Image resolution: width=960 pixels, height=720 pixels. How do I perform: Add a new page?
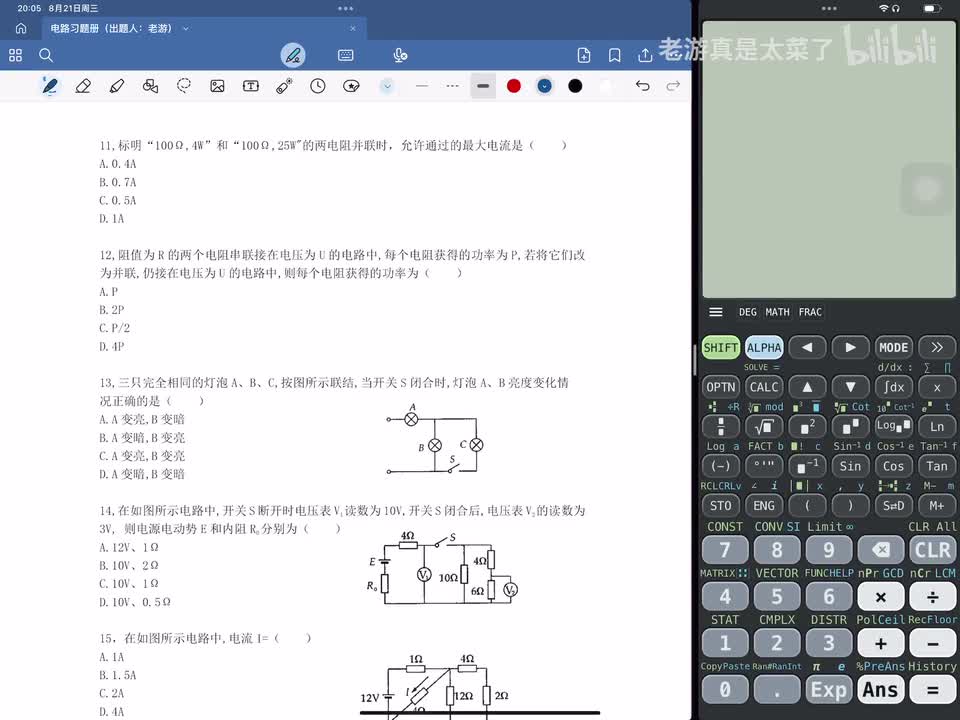(583, 55)
